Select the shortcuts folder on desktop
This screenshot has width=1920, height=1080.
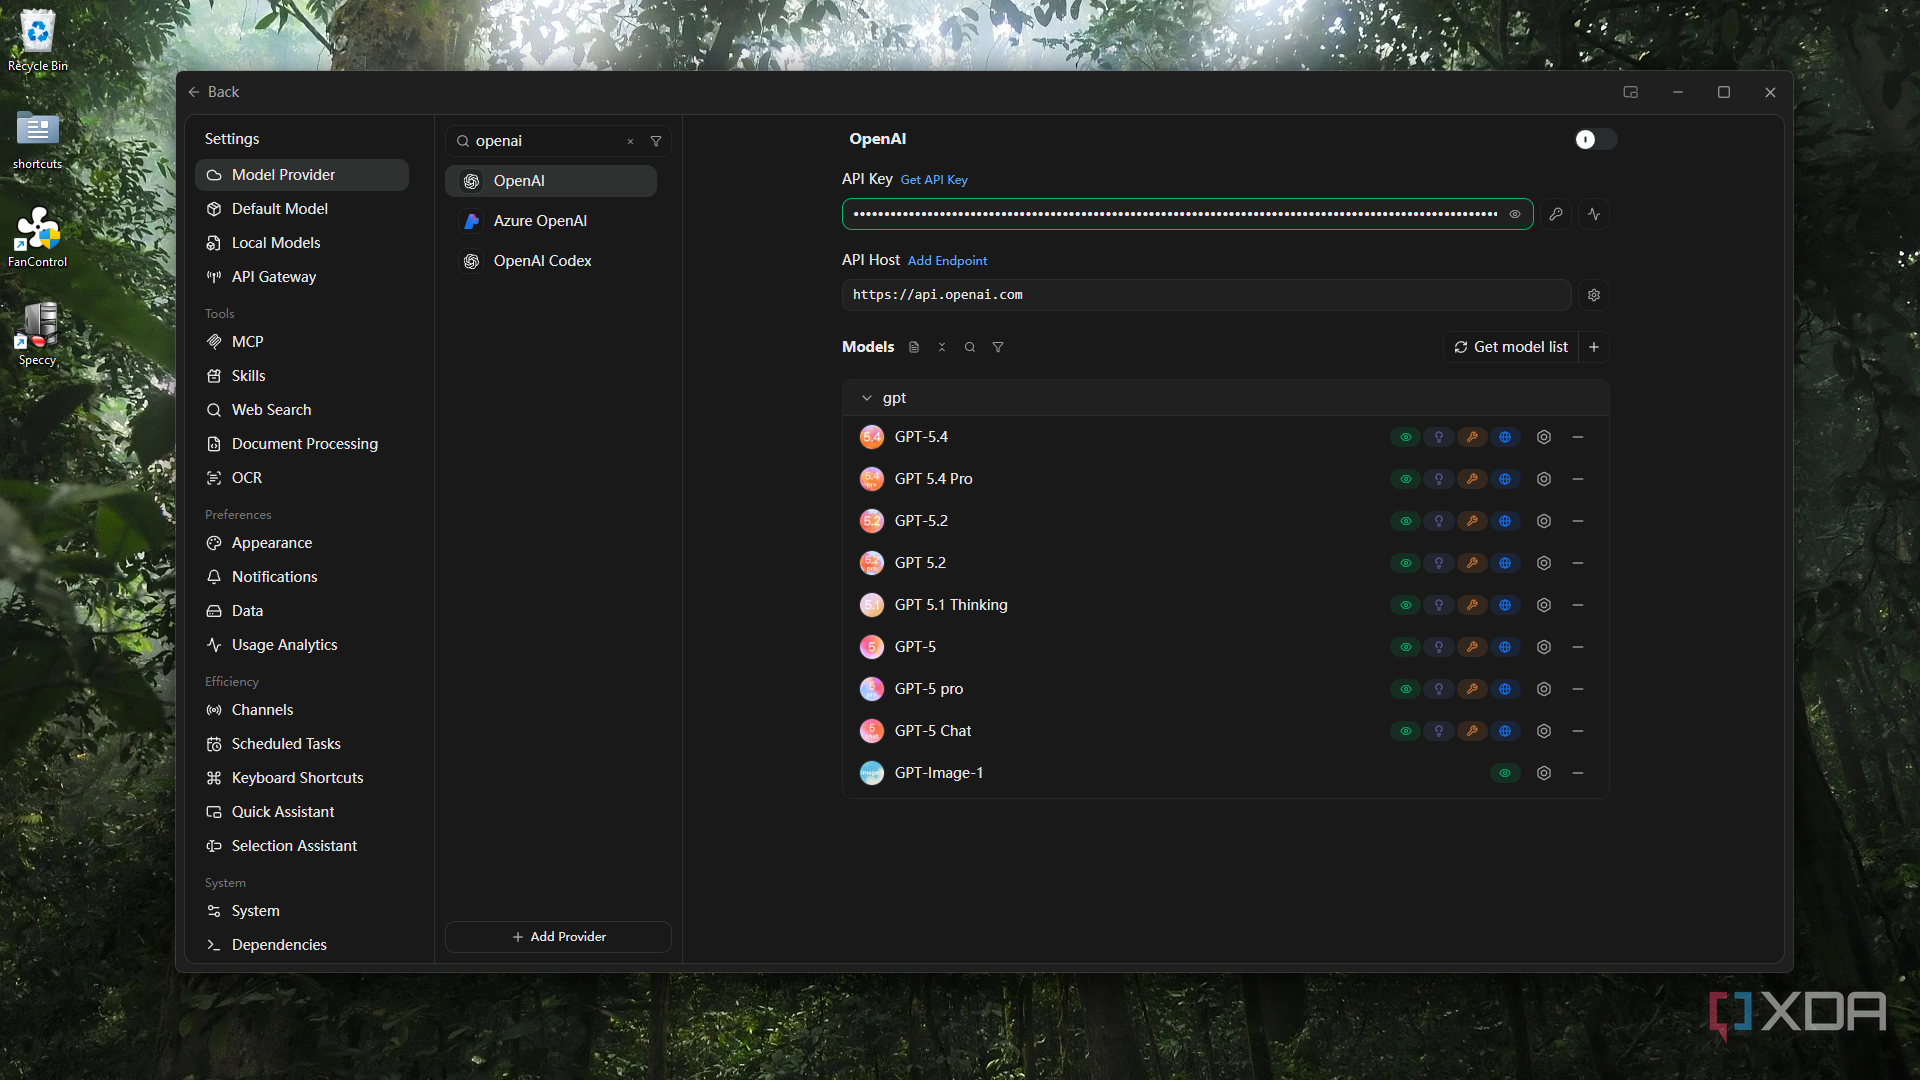coord(38,140)
